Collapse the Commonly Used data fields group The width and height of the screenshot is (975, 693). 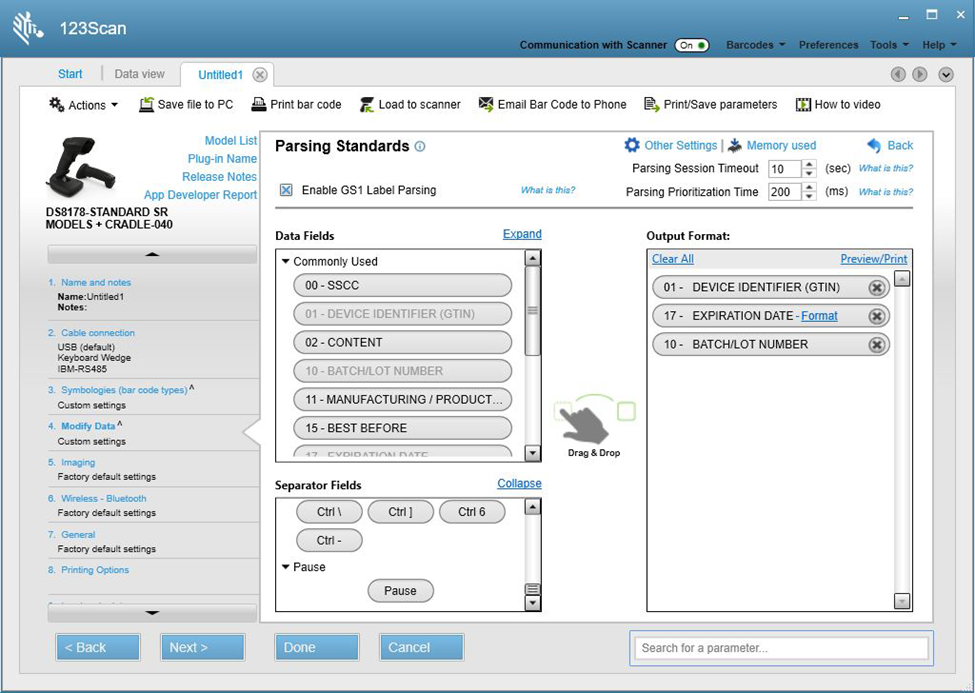[285, 261]
